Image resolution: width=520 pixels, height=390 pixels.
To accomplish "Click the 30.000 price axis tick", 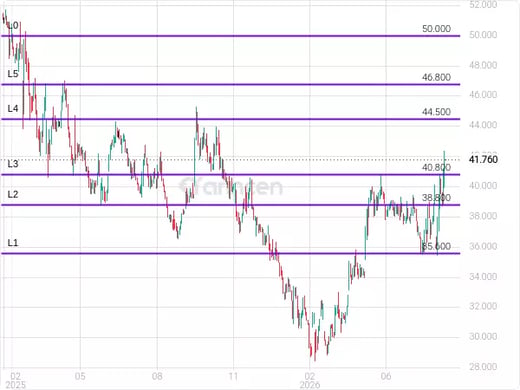I will point(483,336).
